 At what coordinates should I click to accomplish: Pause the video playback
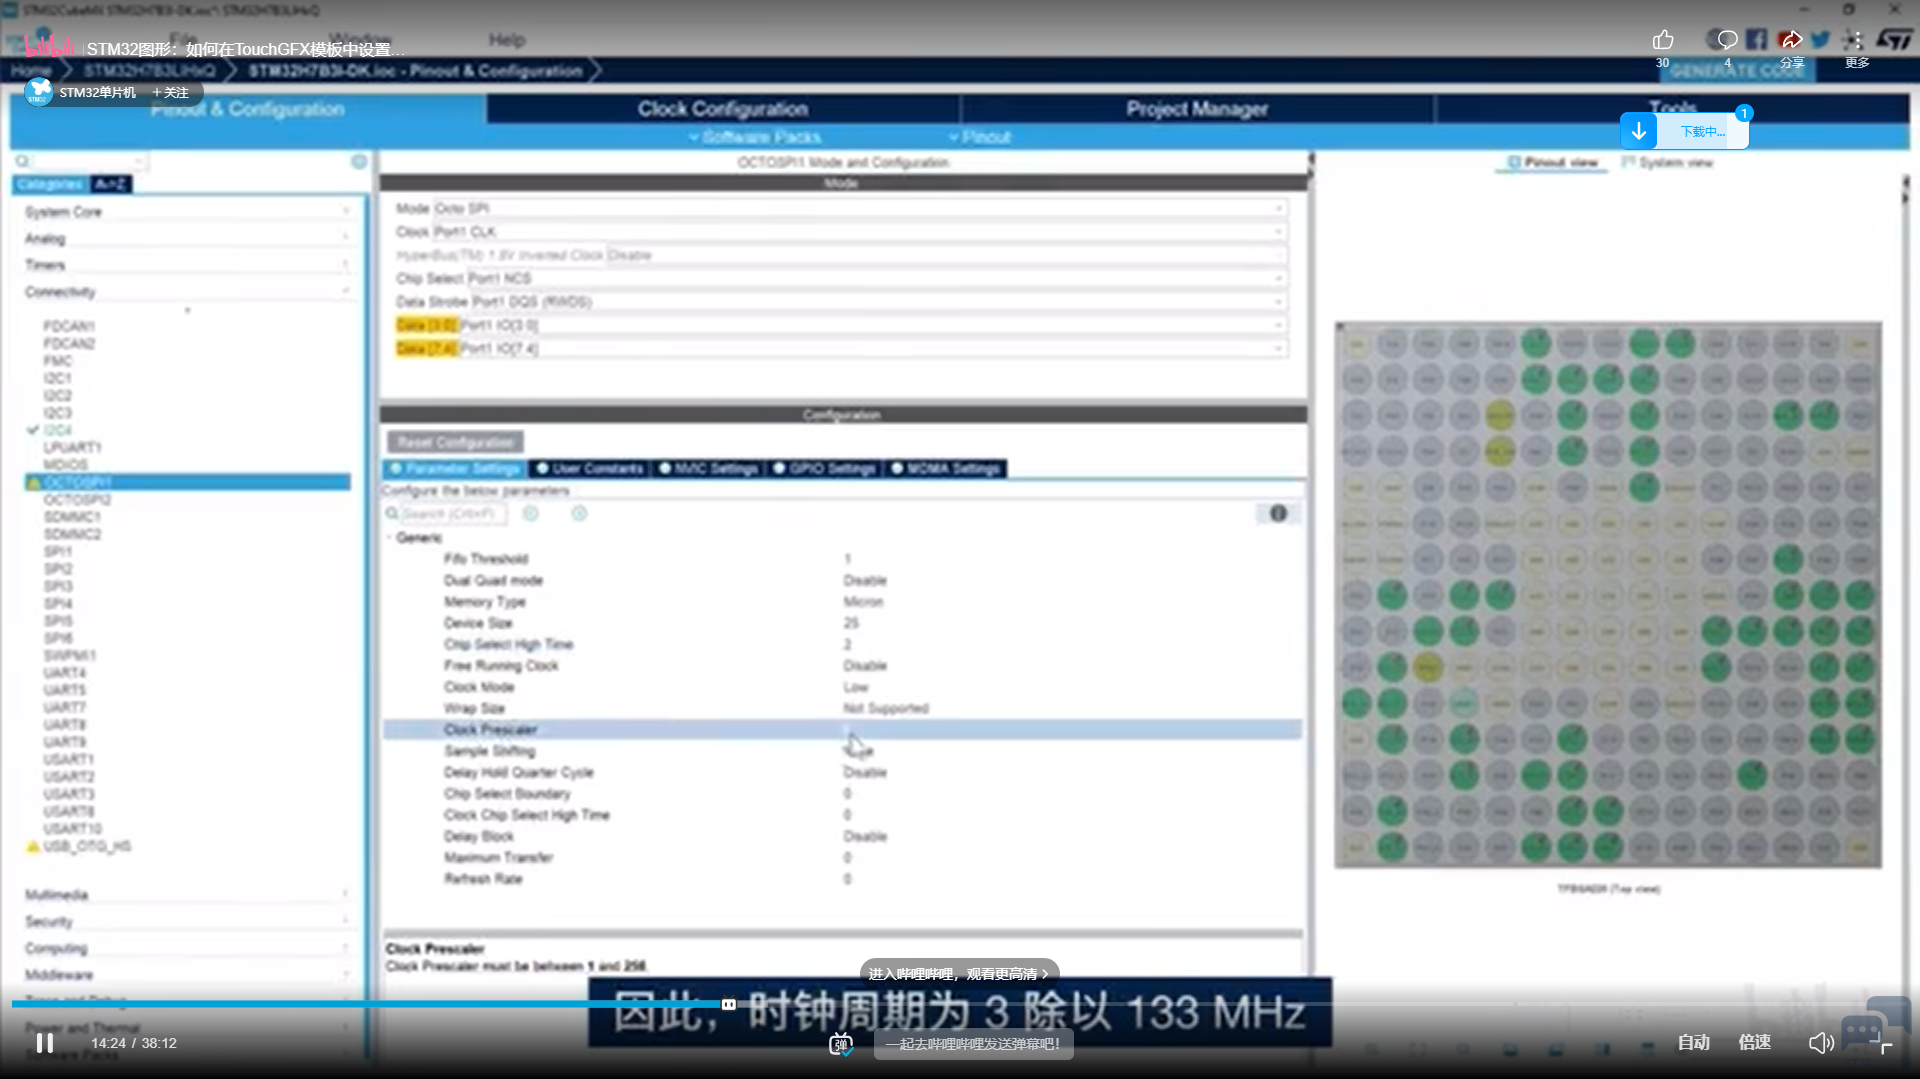(x=44, y=1043)
